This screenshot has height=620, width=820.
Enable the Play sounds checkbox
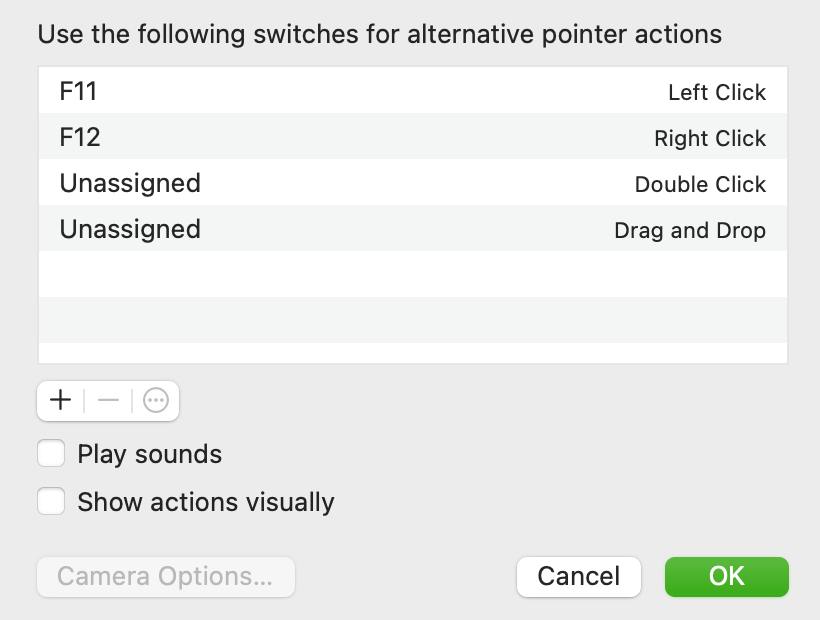(x=51, y=453)
